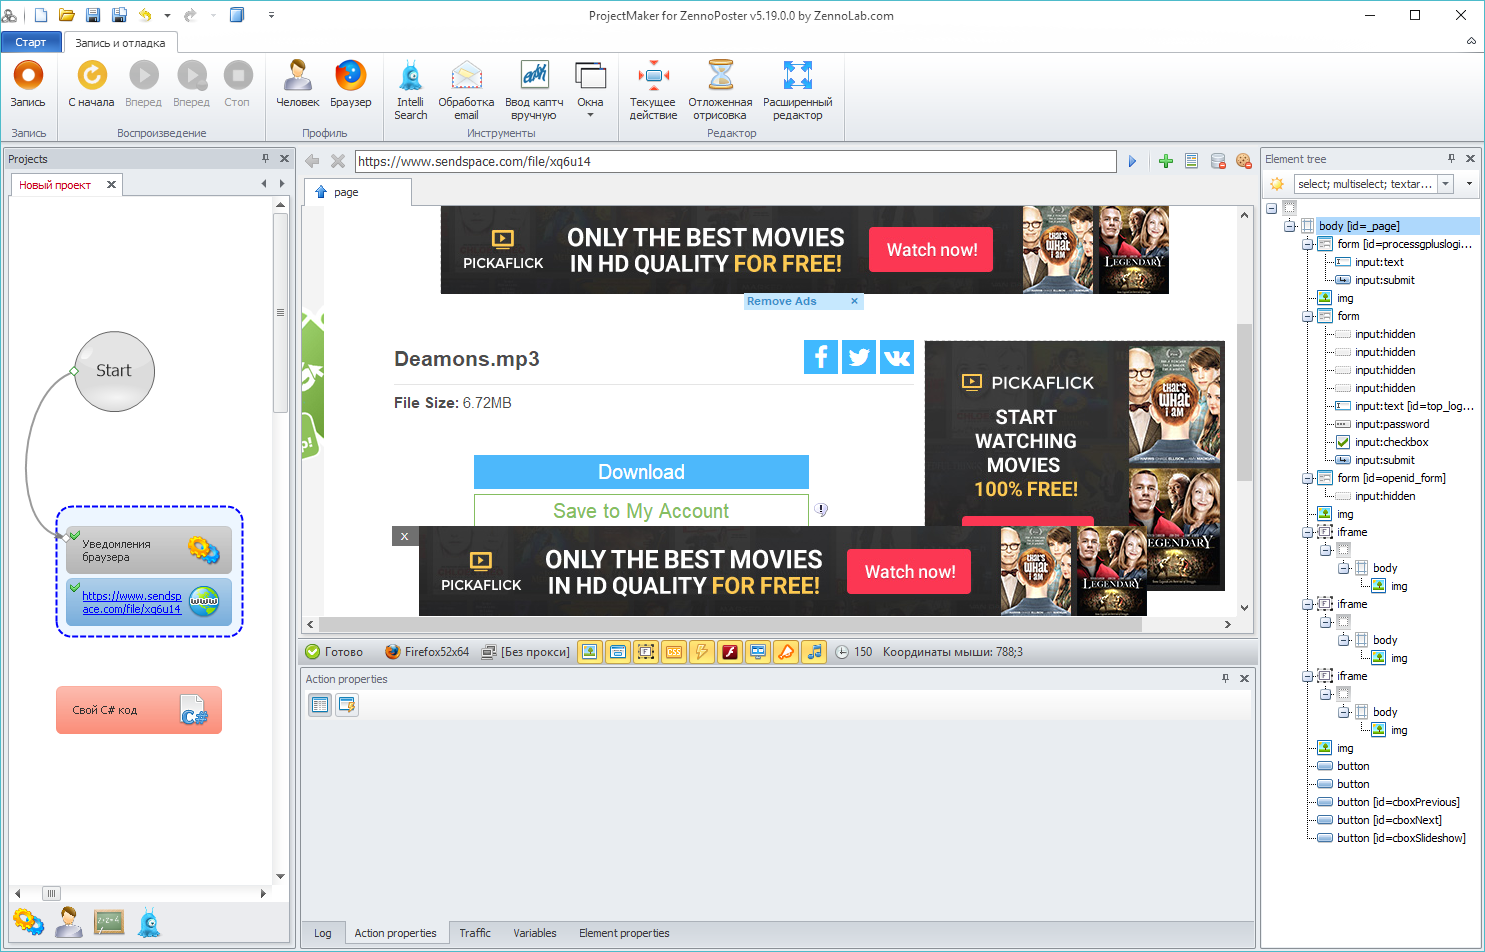Viewport: 1485px width, 952px height.
Task: Clear cookies using the cookie icon
Action: 1244,161
